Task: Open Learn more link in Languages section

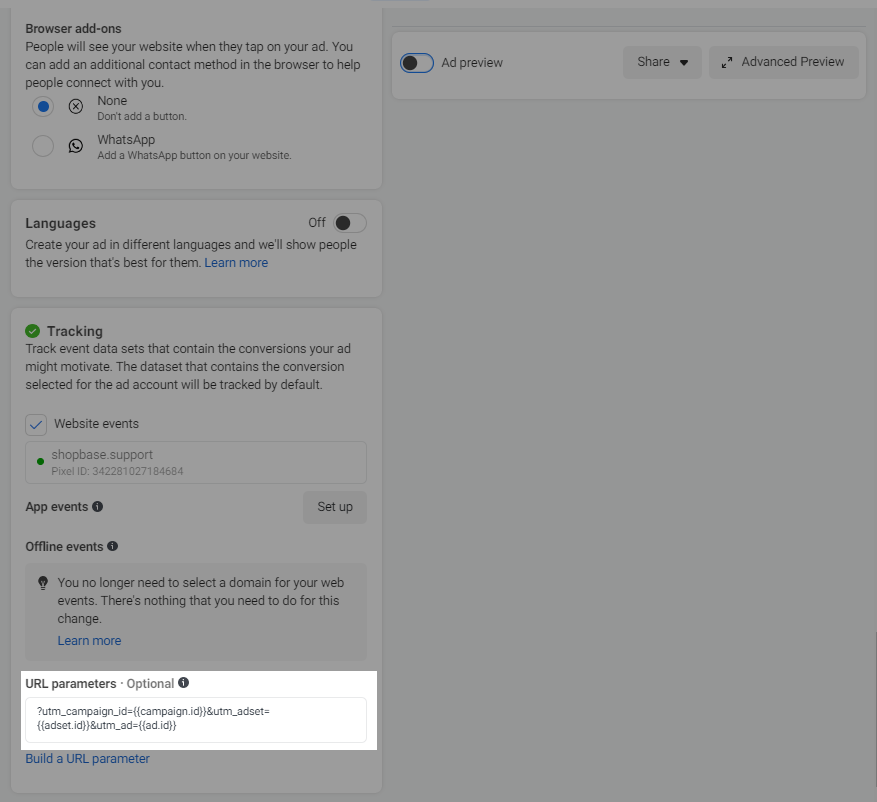Action: 236,263
